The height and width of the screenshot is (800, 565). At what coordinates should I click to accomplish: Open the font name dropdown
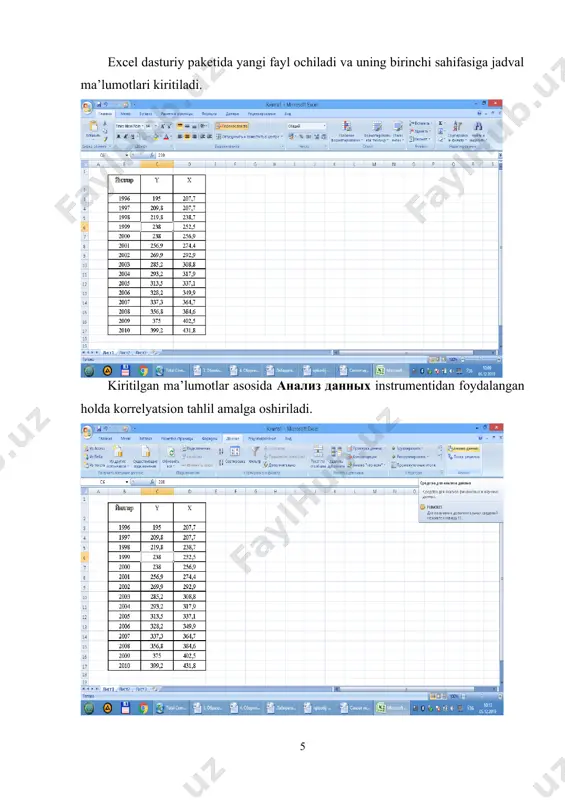(129, 126)
